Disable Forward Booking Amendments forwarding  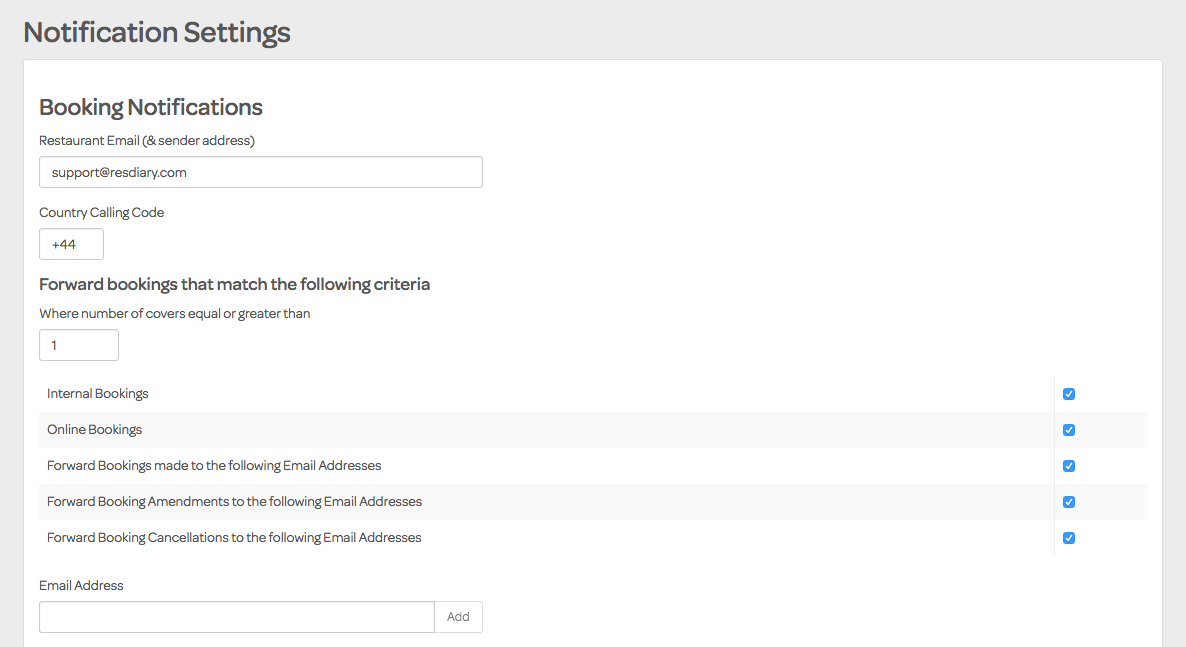[x=1069, y=501]
